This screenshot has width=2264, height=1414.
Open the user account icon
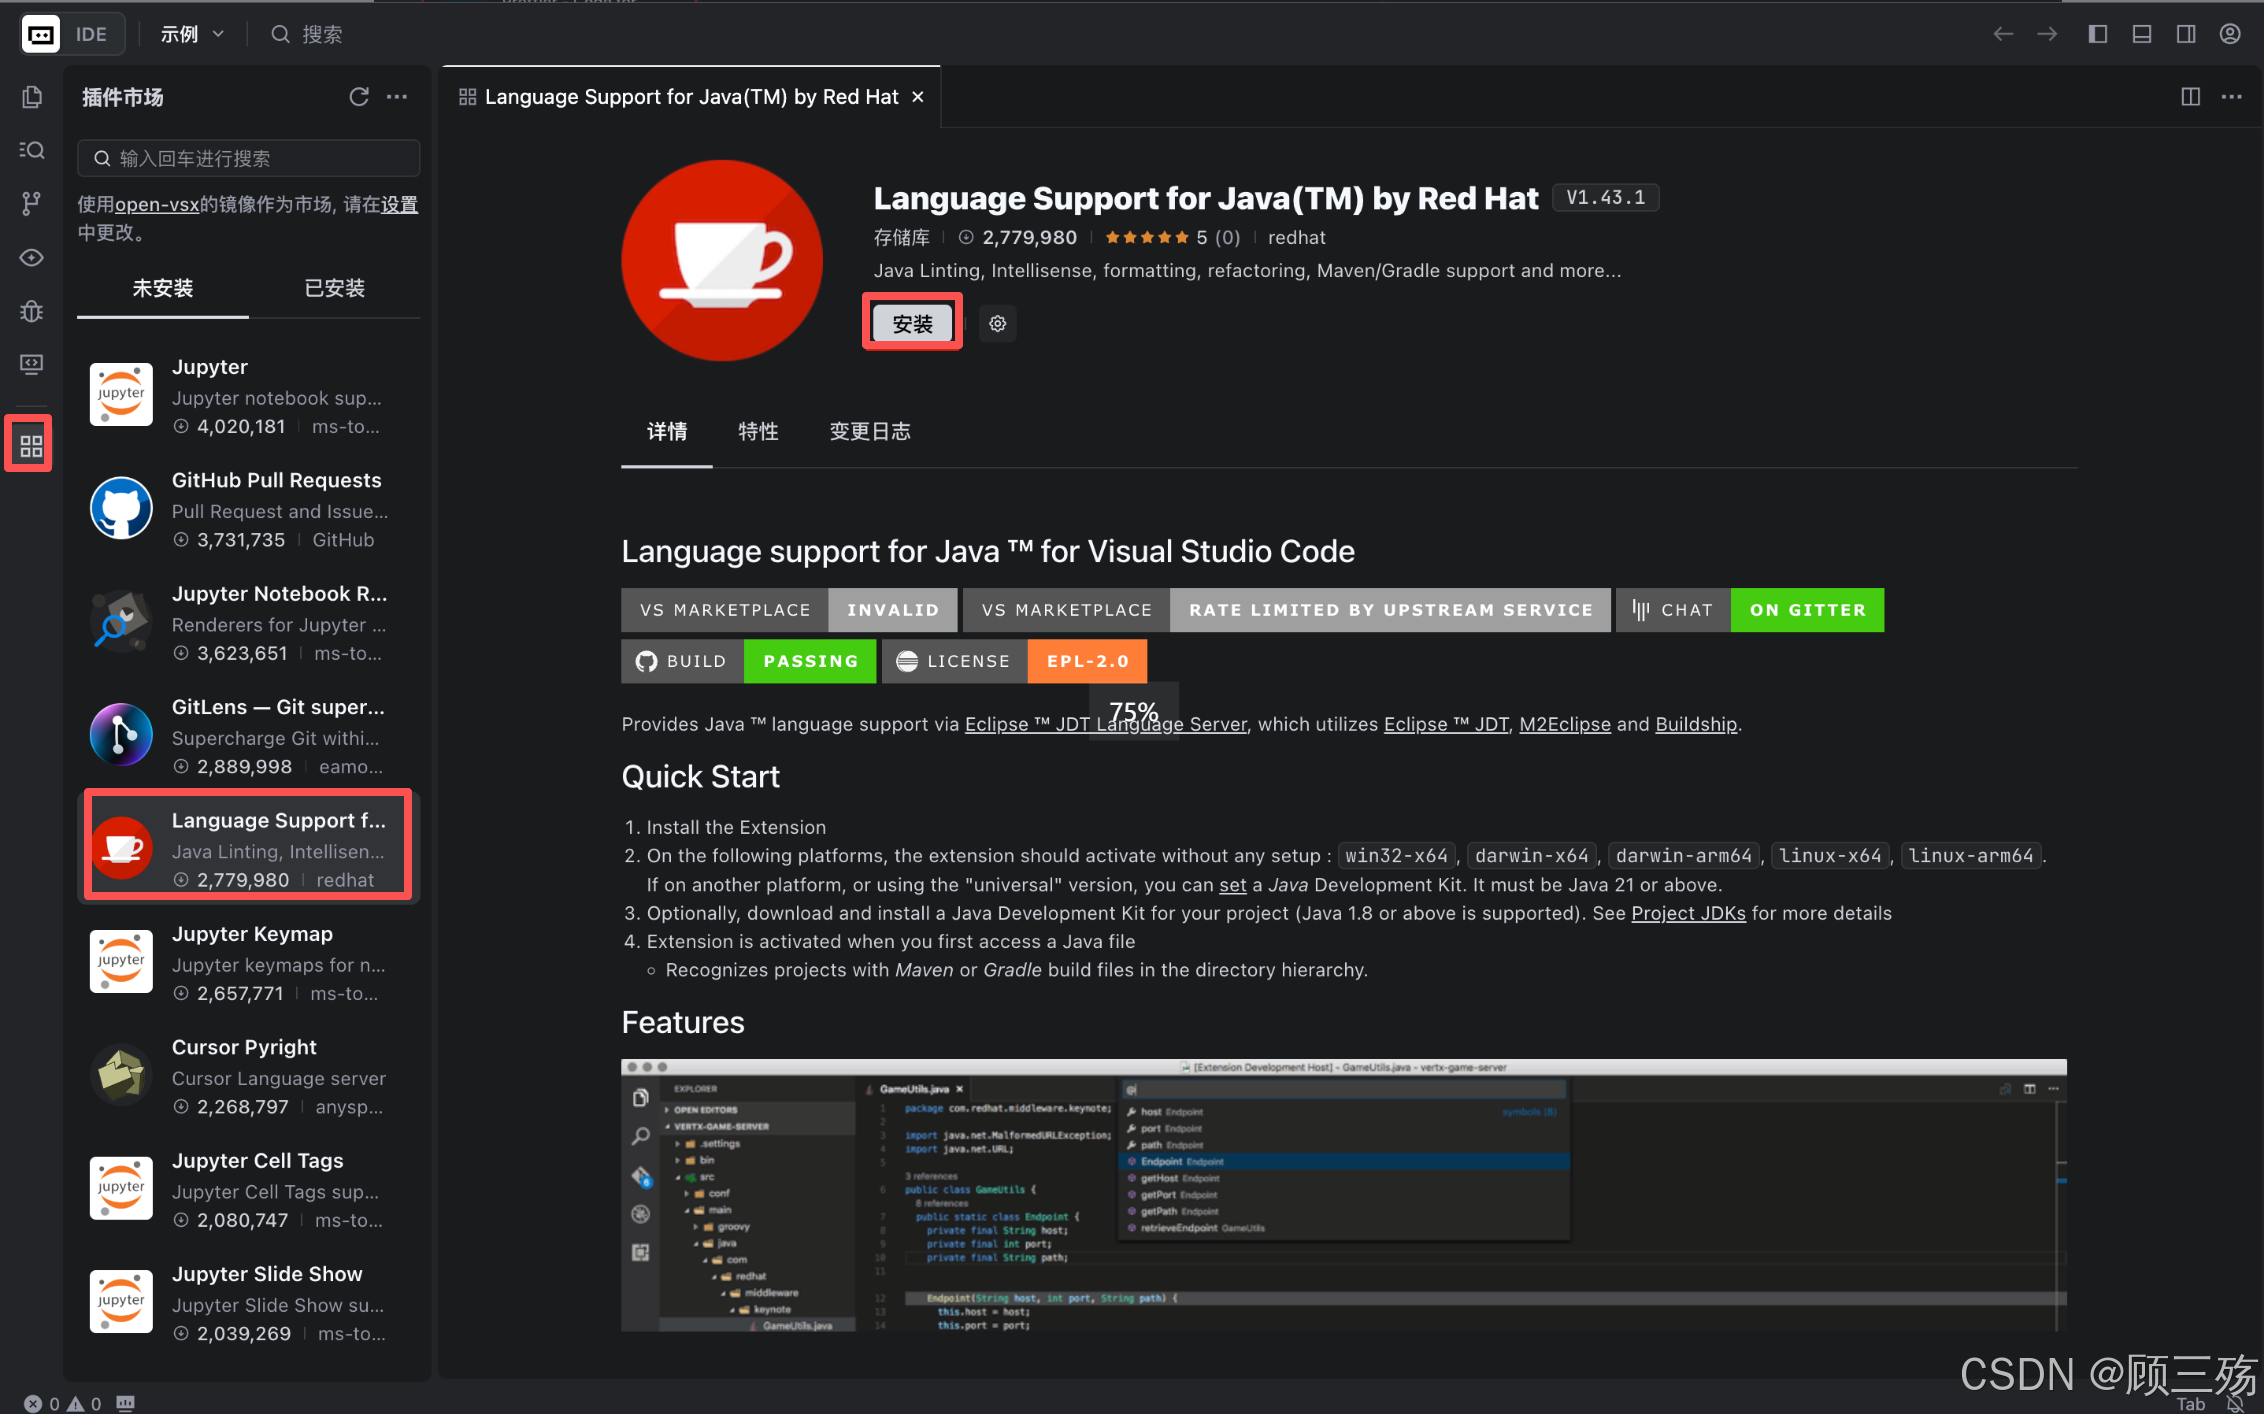tap(2230, 34)
